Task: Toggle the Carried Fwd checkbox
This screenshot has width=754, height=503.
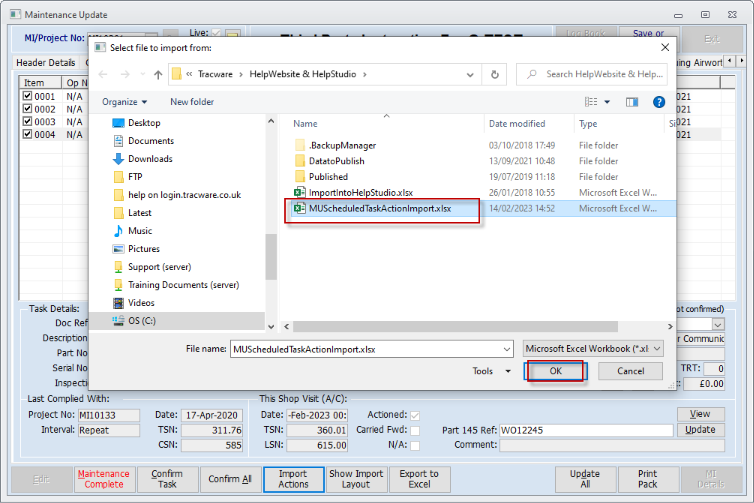Action: click(x=415, y=430)
